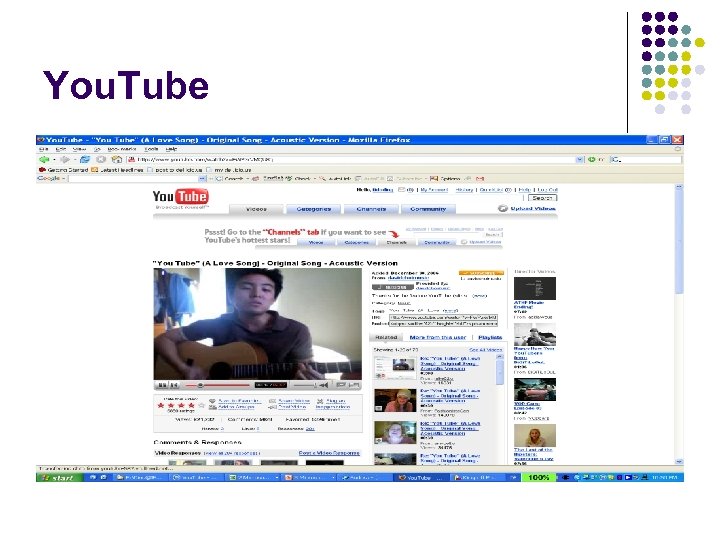Open the address bar history dropdown
Screen dimensions: 720x540
coord(580,159)
